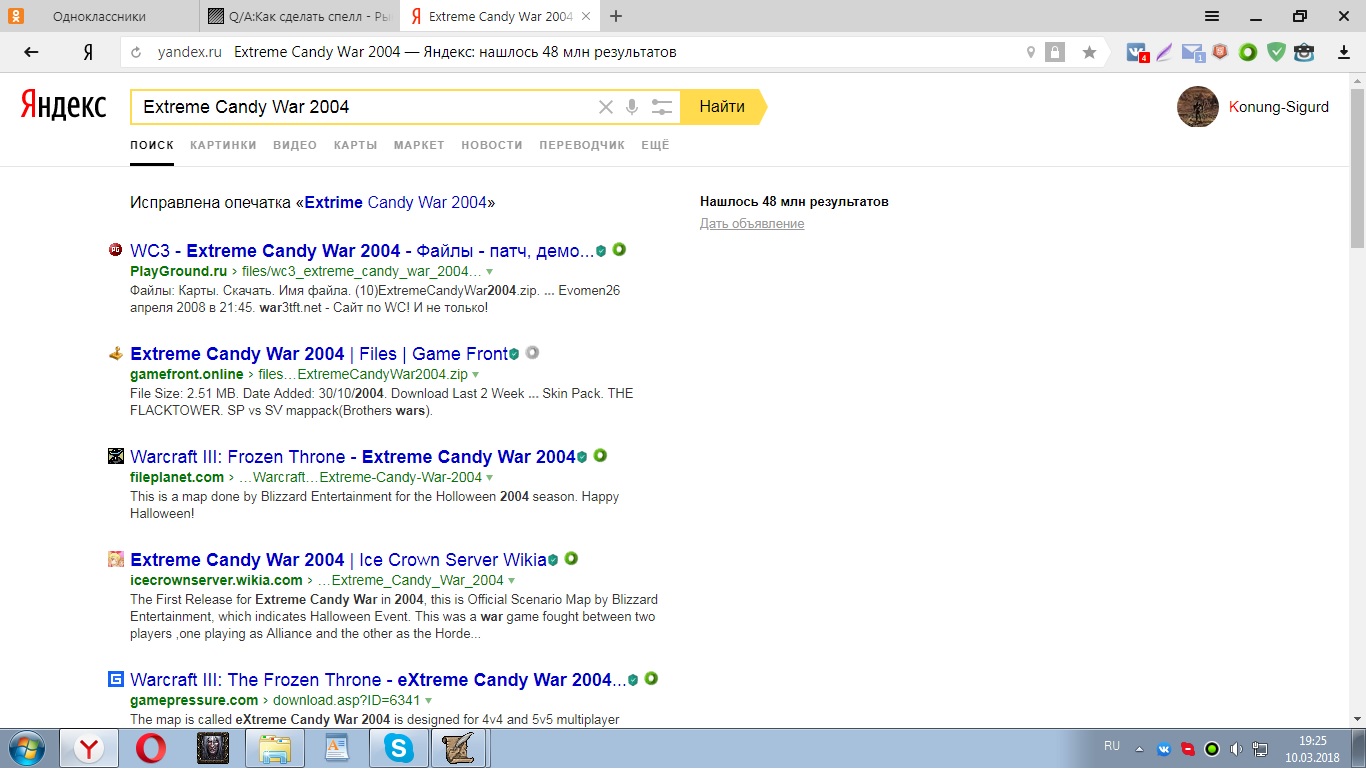The width and height of the screenshot is (1366, 773).
Task: Select the Переводчик search tab
Action: pos(582,145)
